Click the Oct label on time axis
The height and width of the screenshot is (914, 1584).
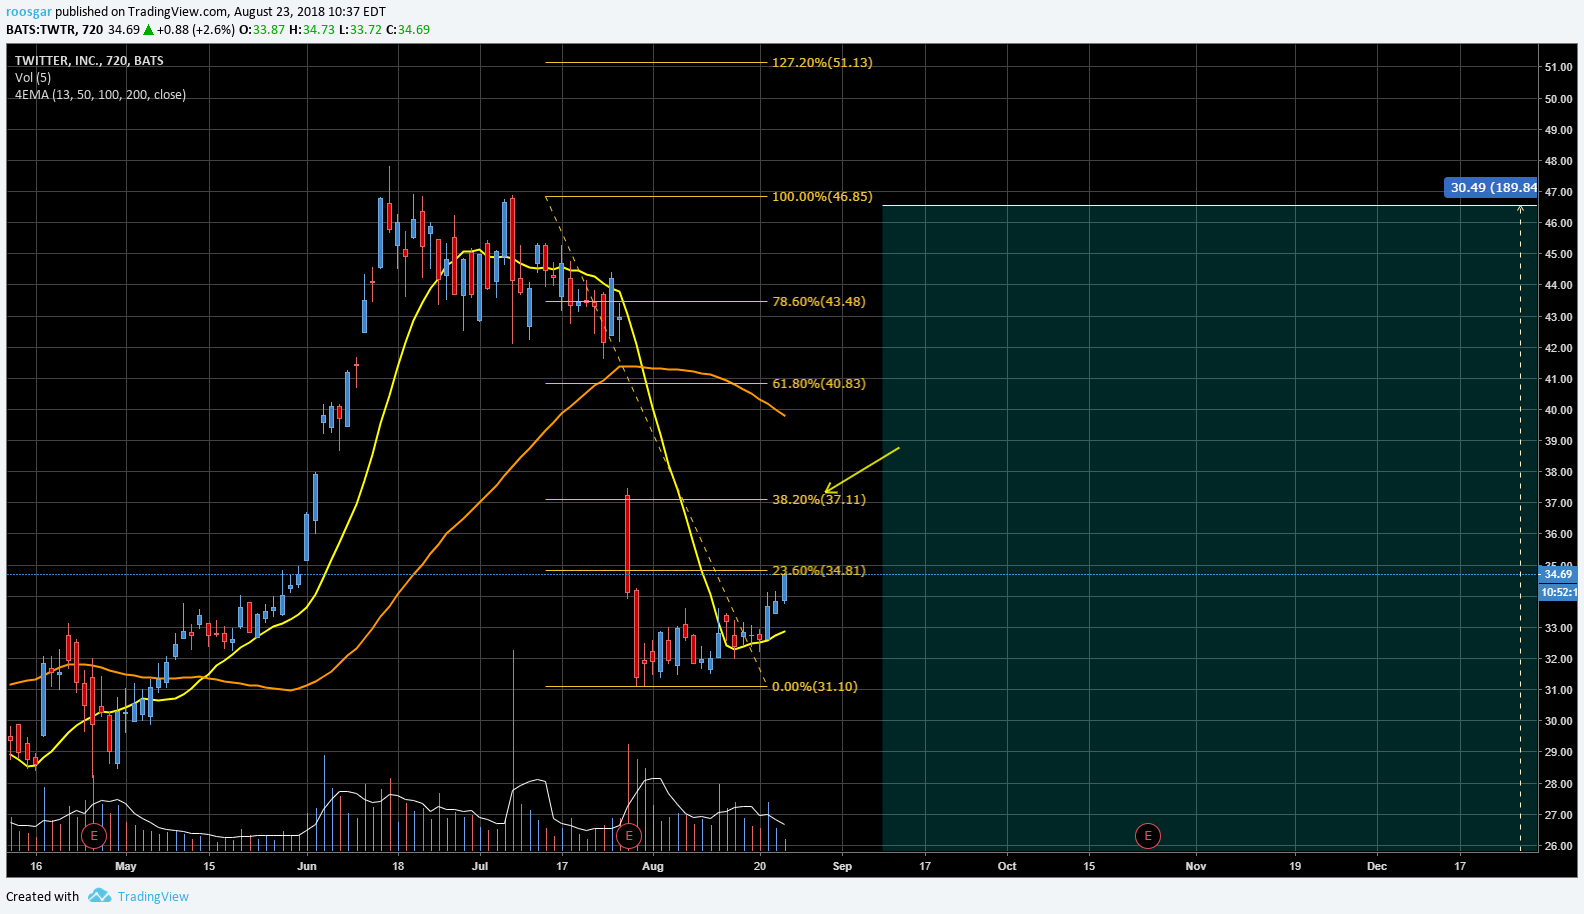pos(1007,866)
